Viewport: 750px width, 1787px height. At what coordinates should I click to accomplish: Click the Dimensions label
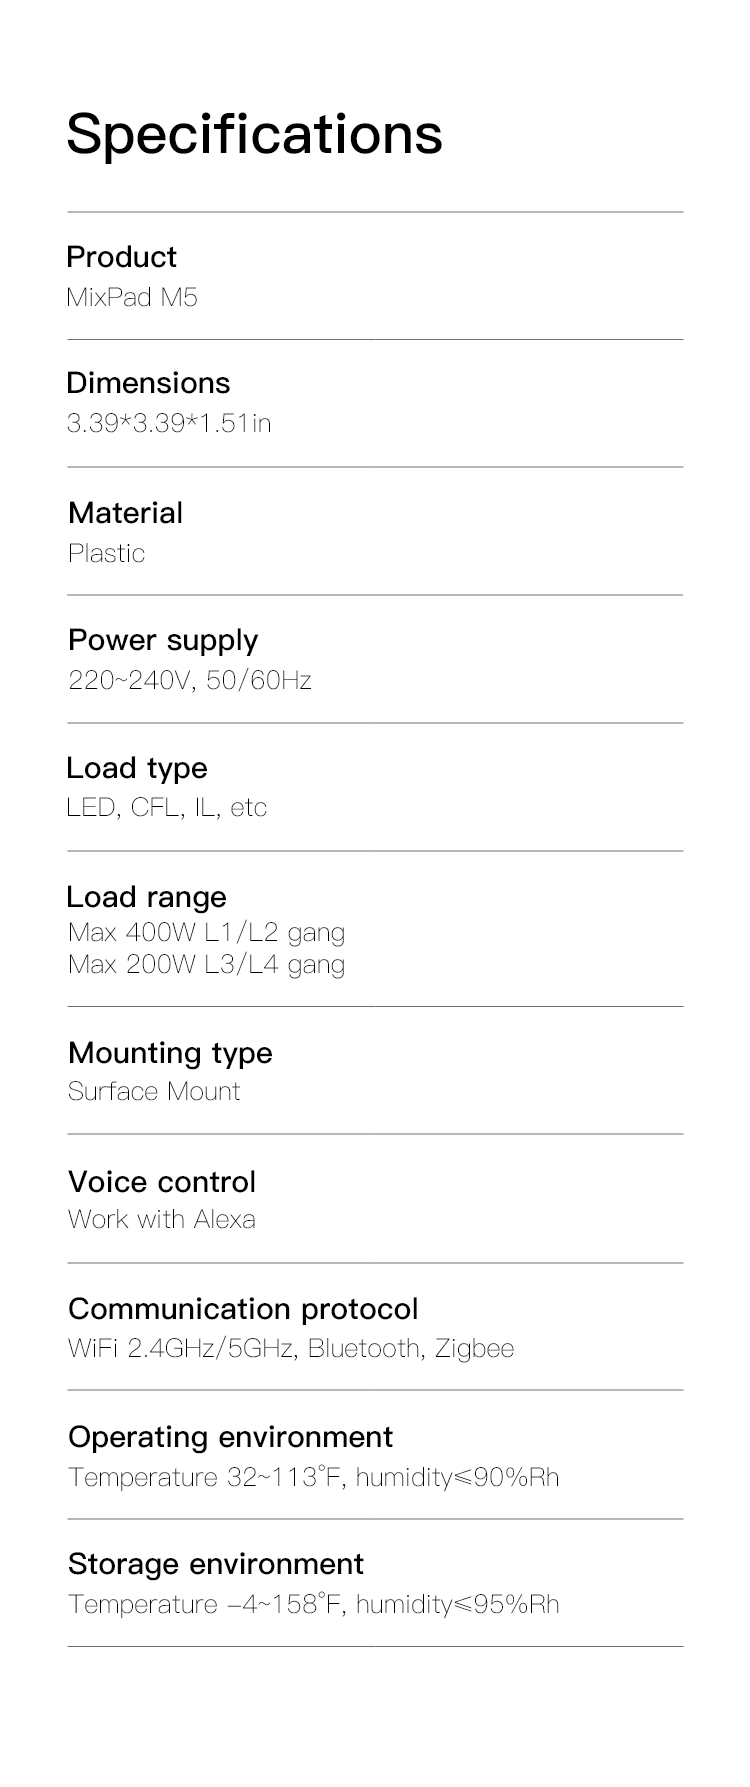(148, 383)
